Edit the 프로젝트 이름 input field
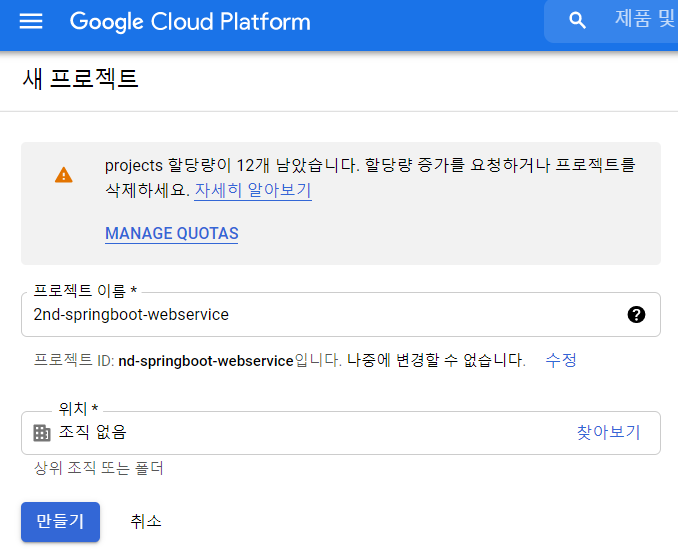The image size is (678, 554). [341, 314]
